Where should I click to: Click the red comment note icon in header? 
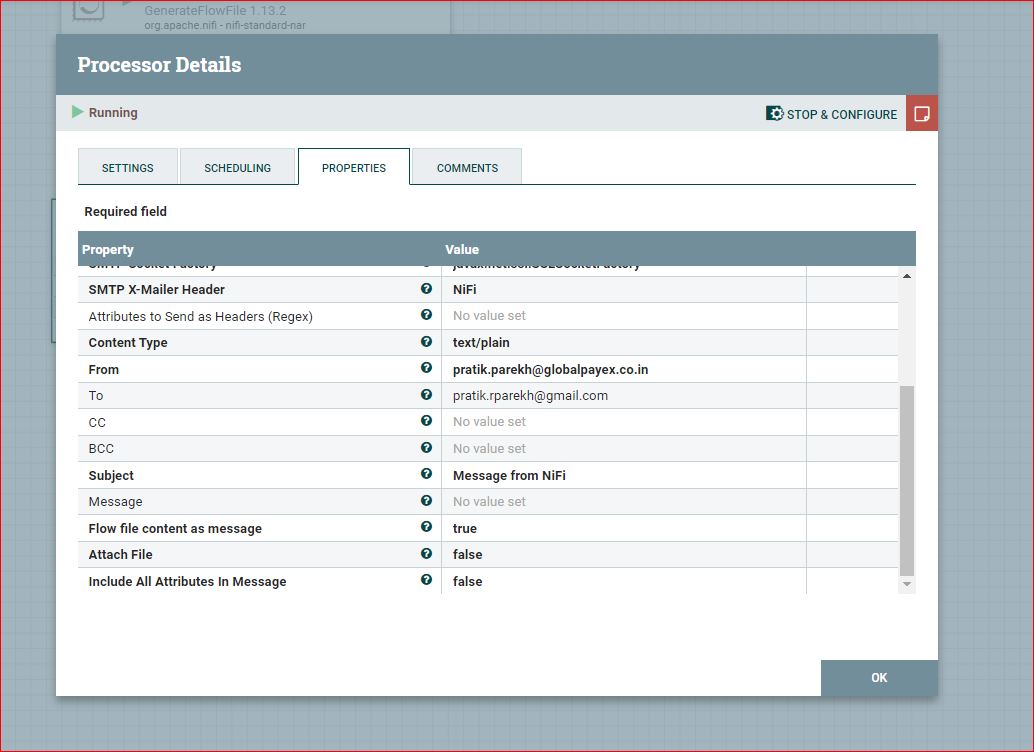921,112
